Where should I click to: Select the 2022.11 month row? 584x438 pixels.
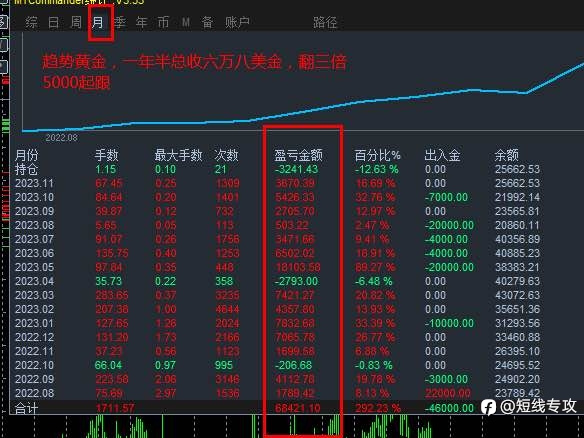pos(277,351)
